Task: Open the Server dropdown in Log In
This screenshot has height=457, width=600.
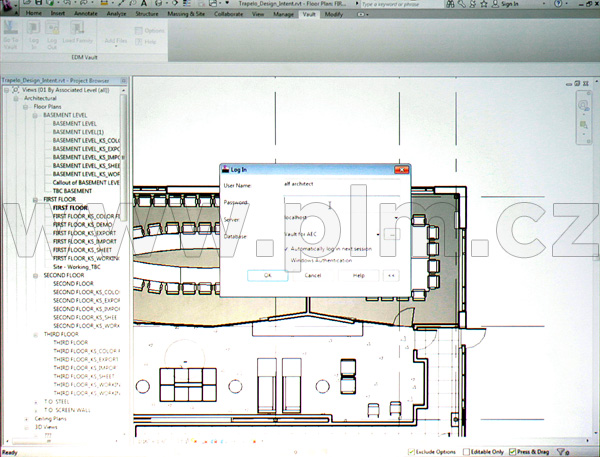Action: (x=396, y=219)
